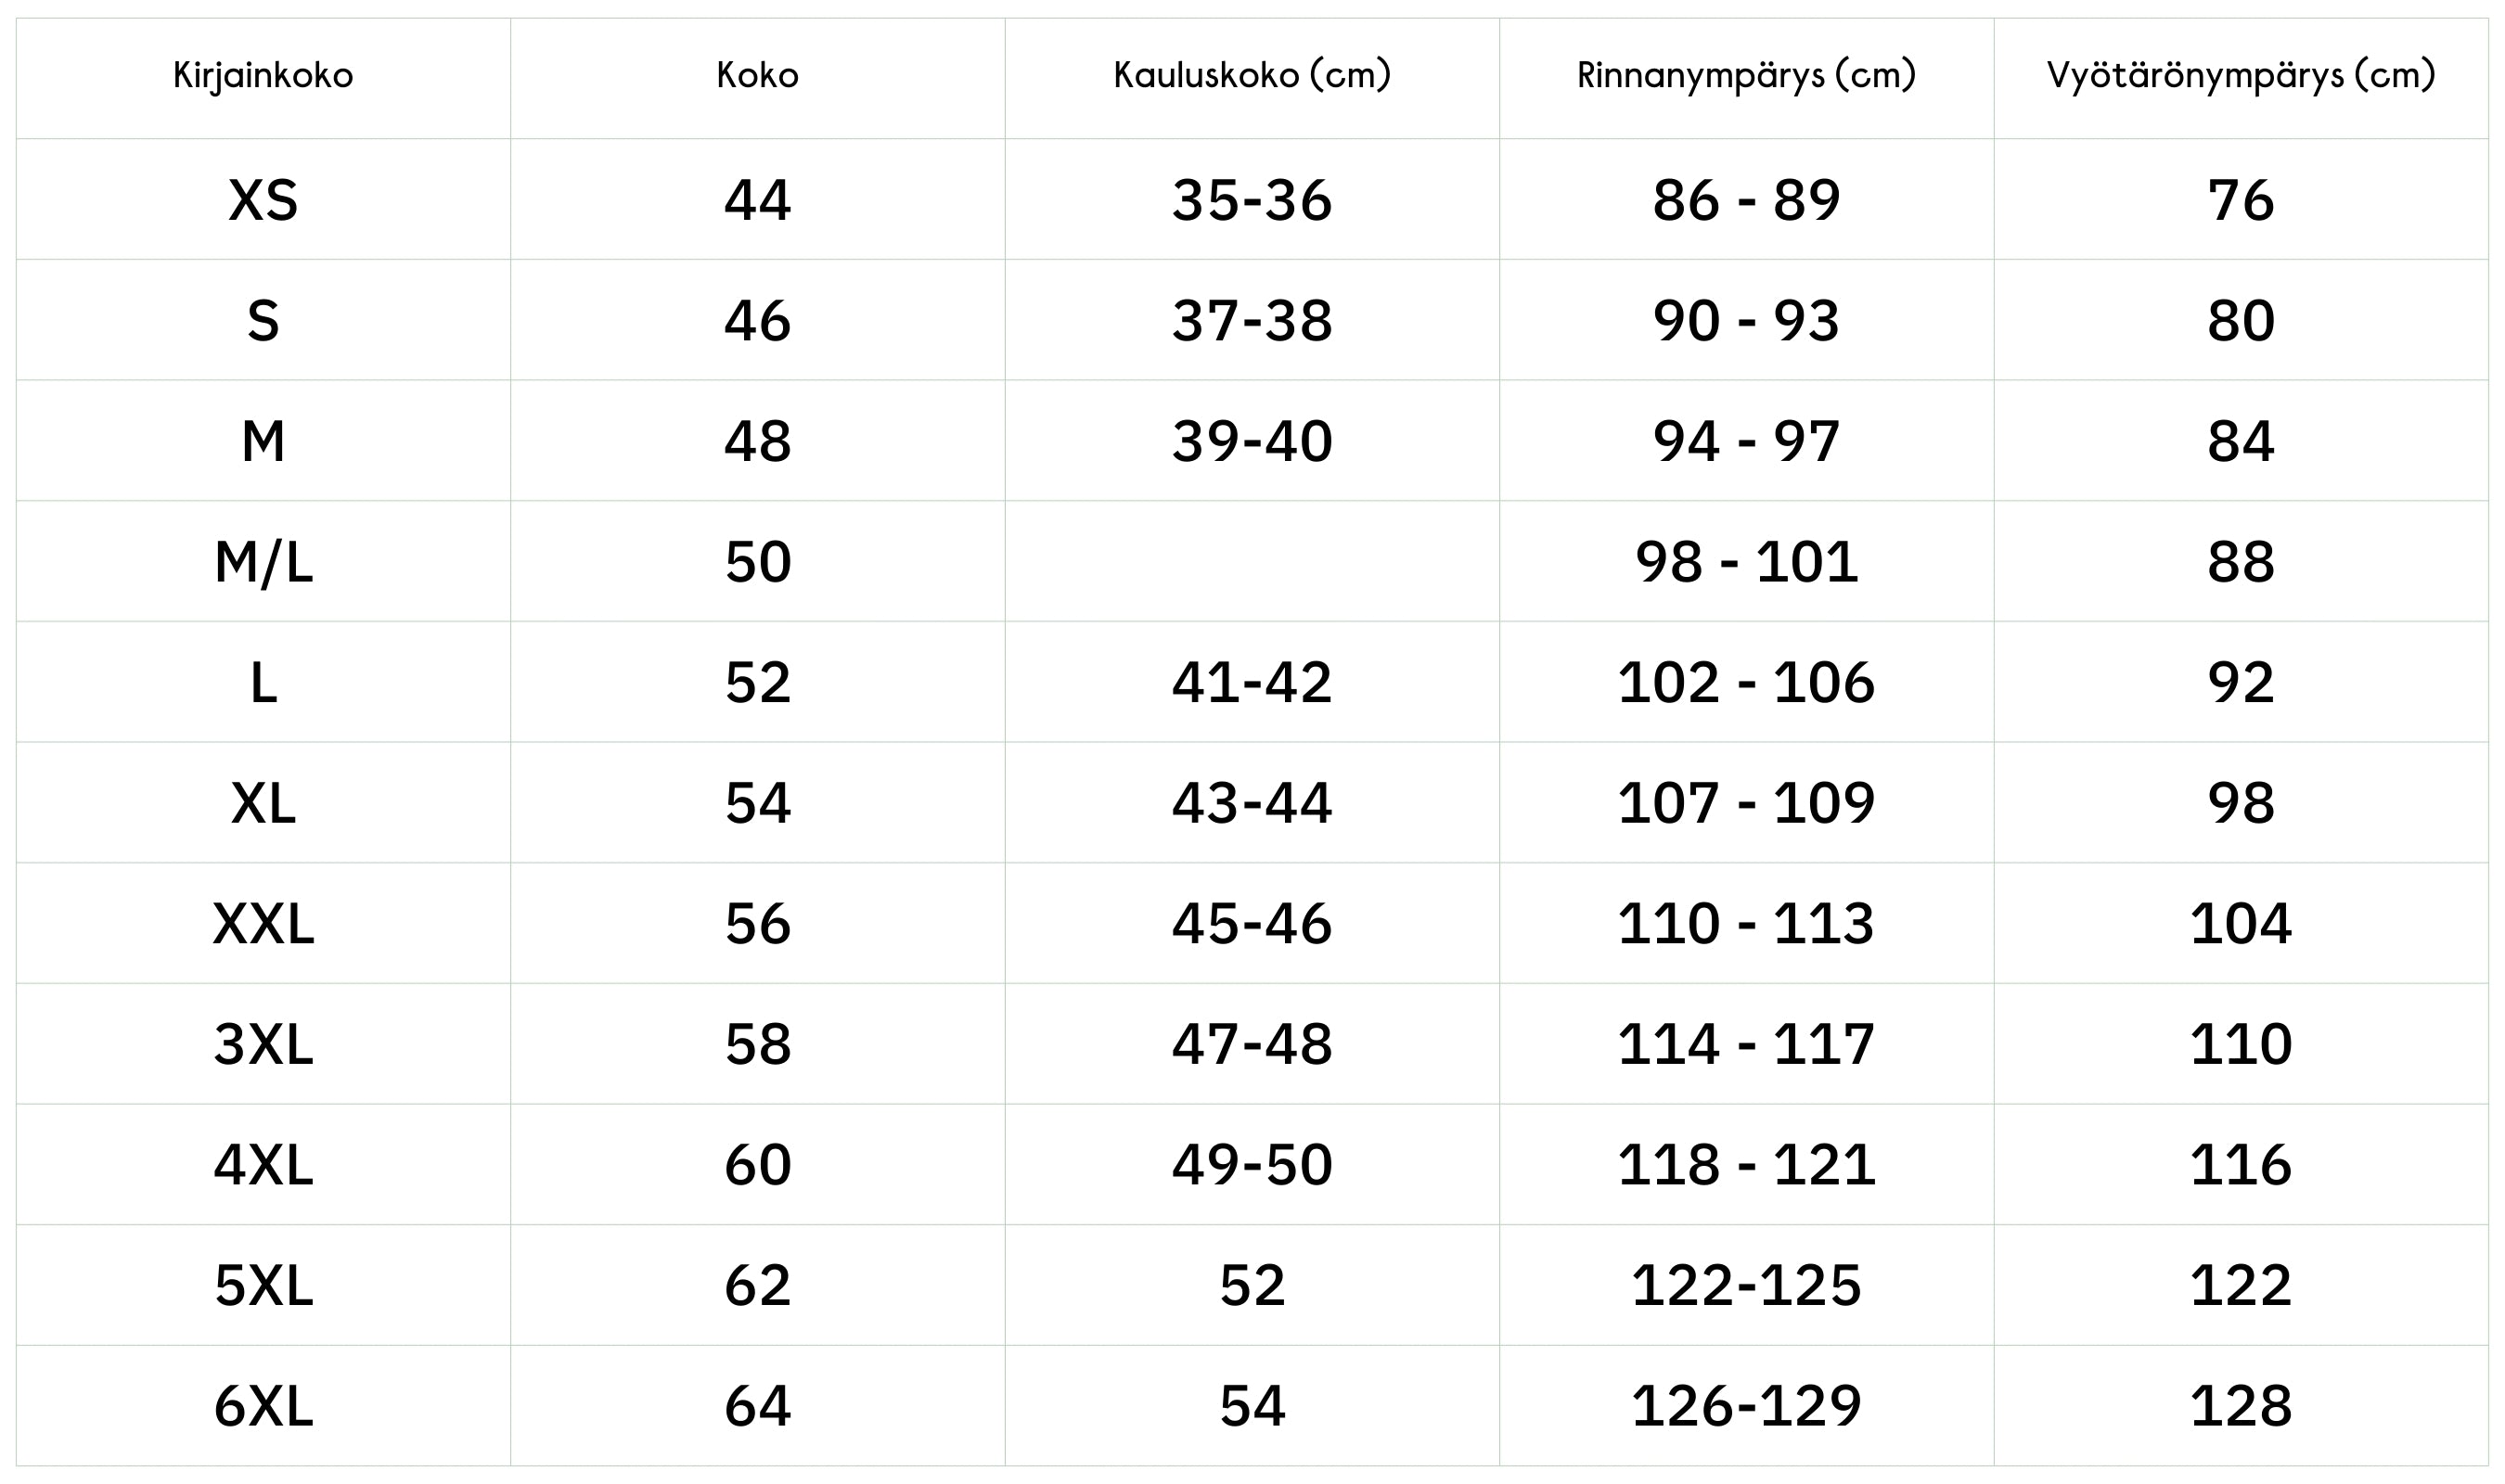Click chest measurement 86 - 89 cell
Viewport: 2505px width, 1484px height.
coord(1746,200)
